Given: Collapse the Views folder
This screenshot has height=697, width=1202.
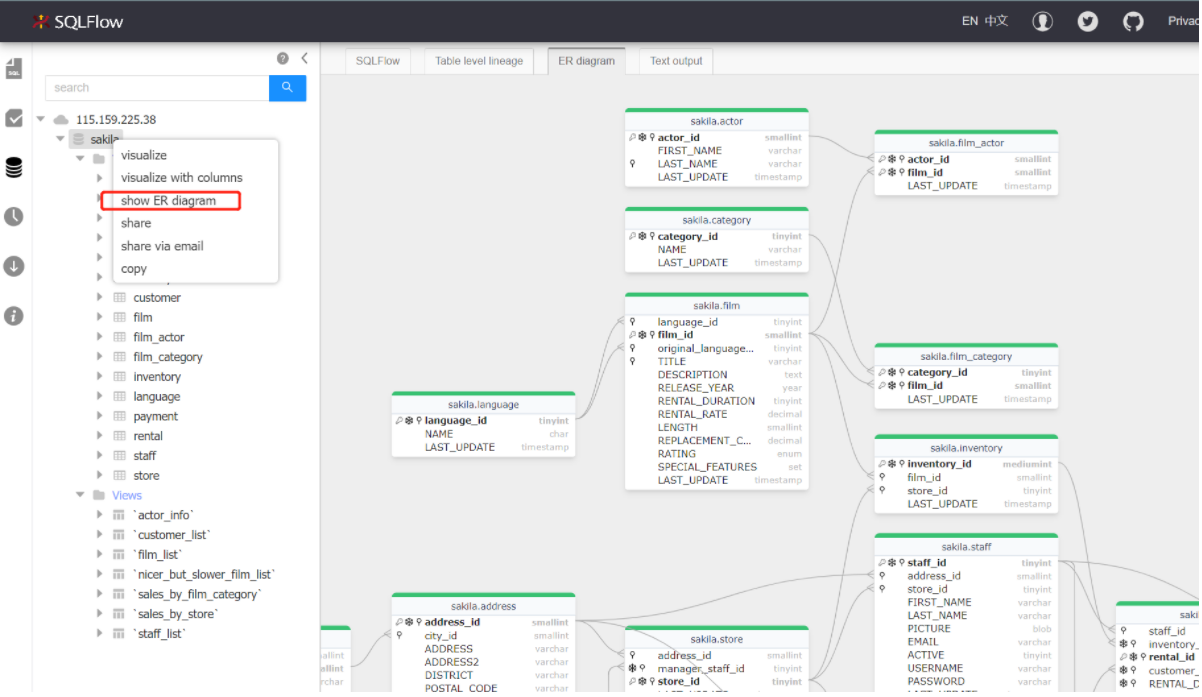Looking at the screenshot, I should [x=81, y=494].
